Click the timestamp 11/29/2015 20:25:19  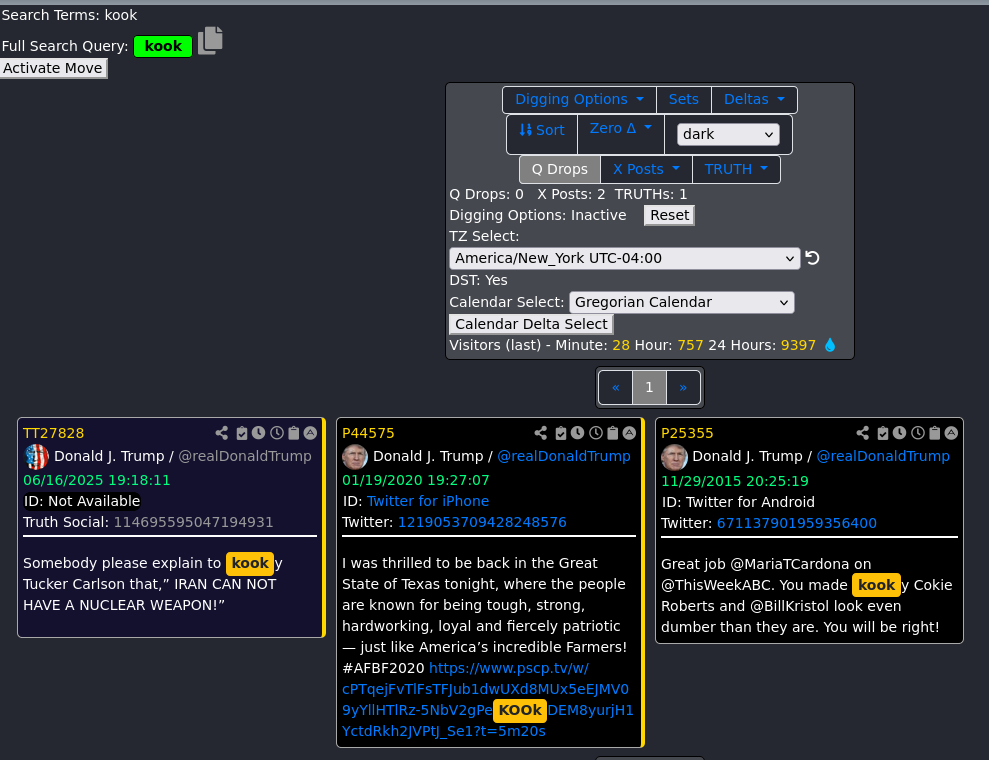pos(735,481)
